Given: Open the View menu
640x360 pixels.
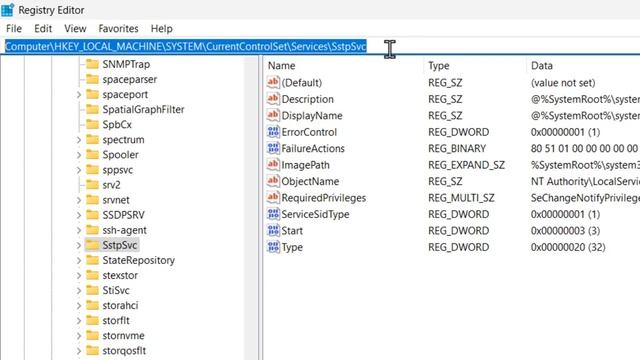Looking at the screenshot, I should [75, 29].
